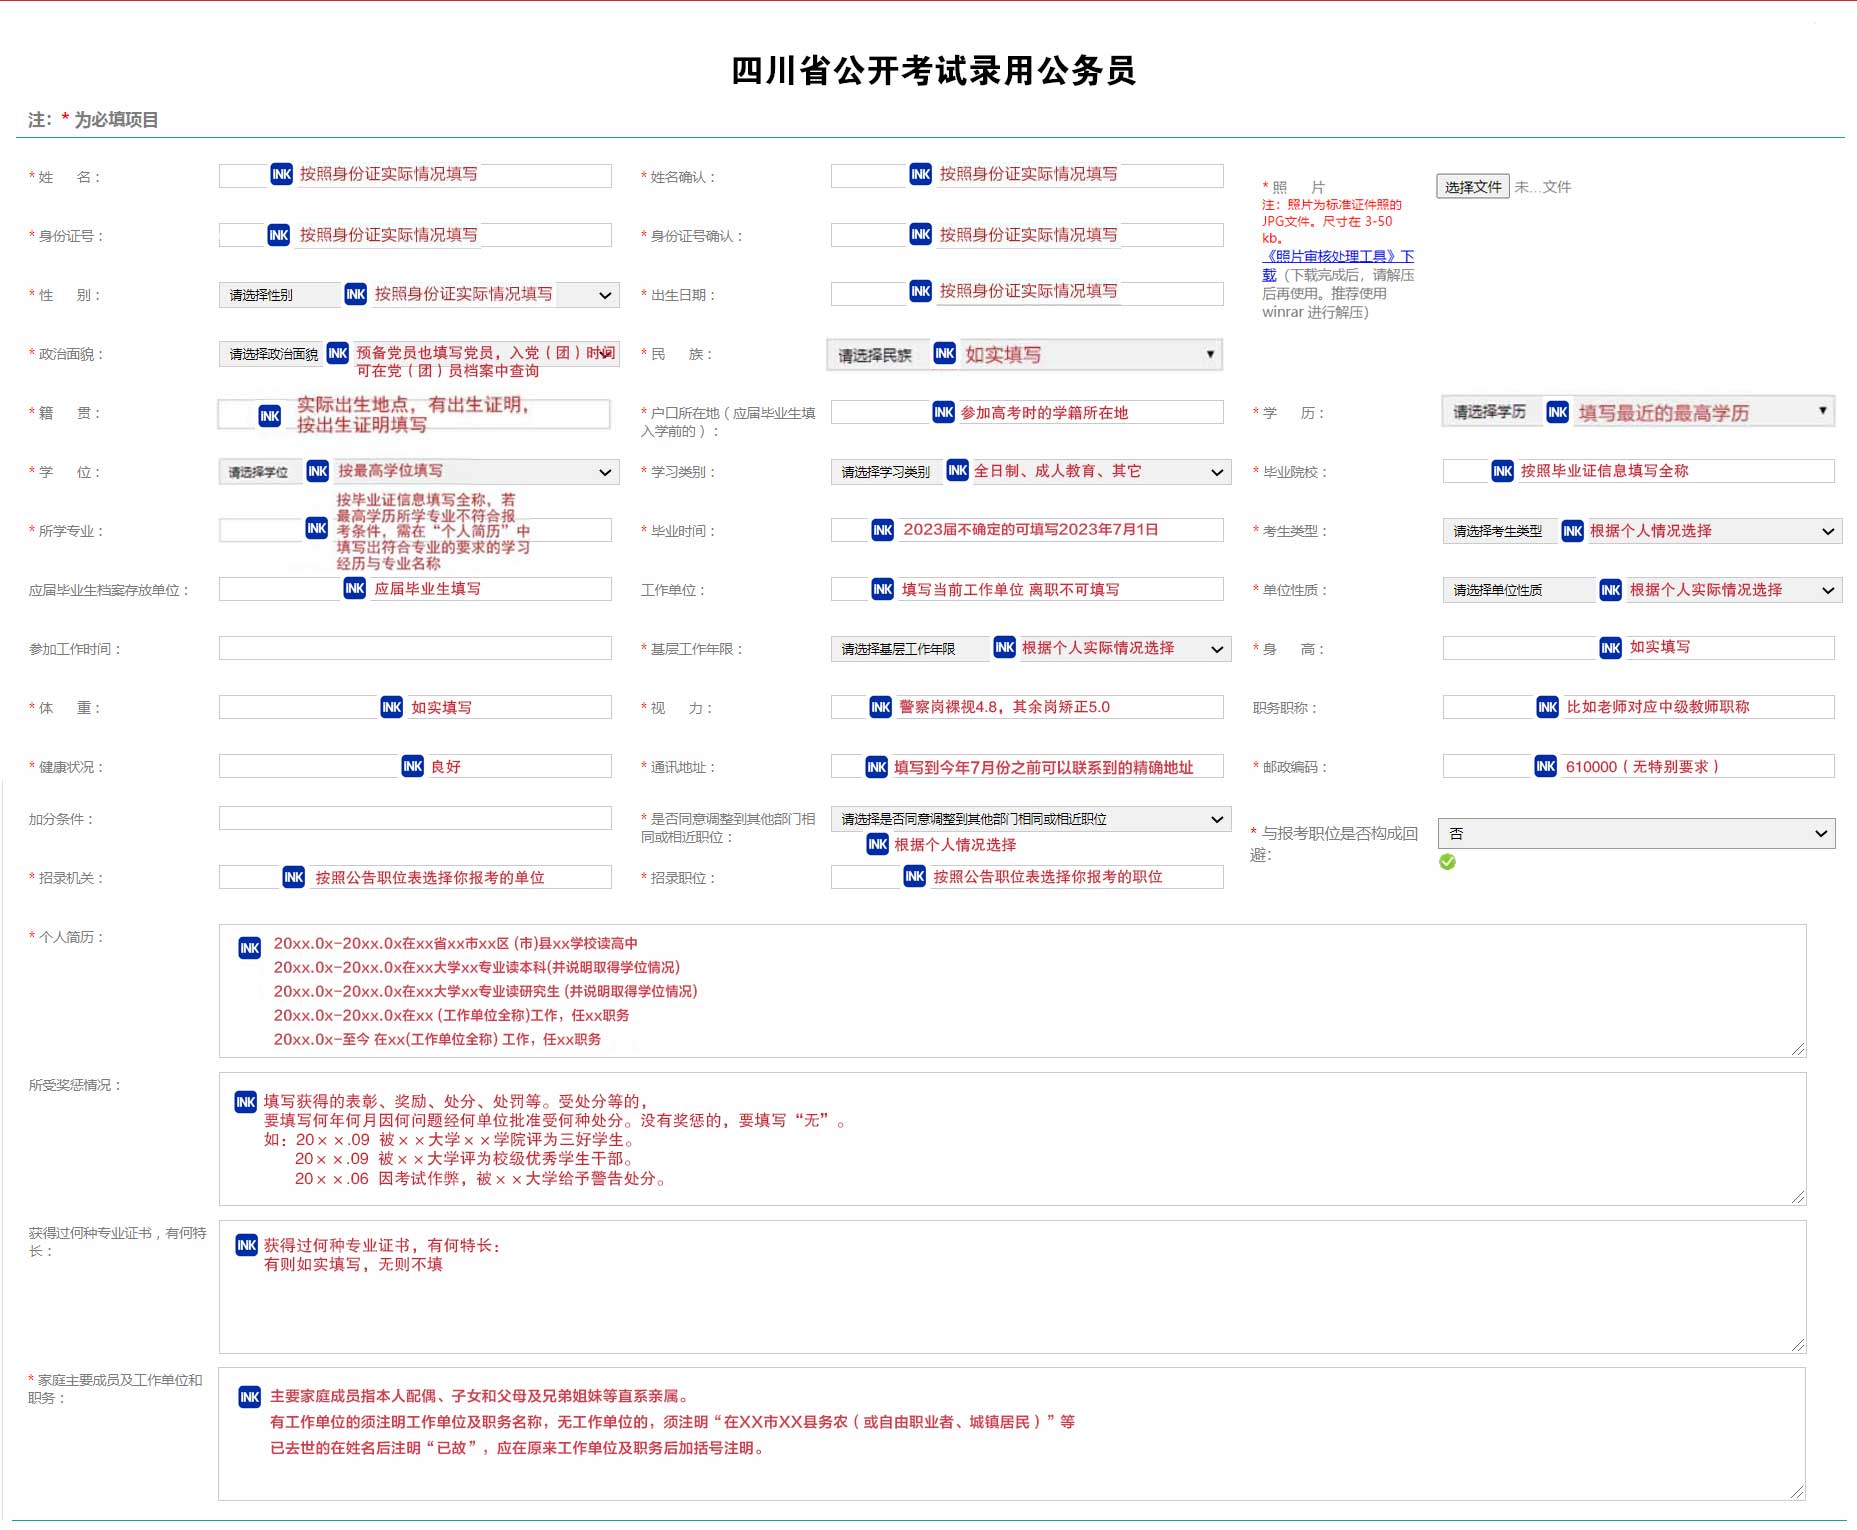Click the 参加工作时间 input field
Viewport: 1857px width, 1530px height.
(415, 648)
